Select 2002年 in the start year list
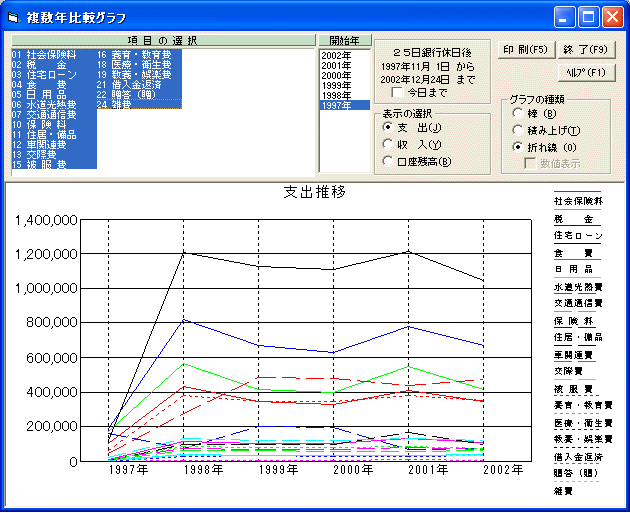630x513 pixels. (x=336, y=55)
